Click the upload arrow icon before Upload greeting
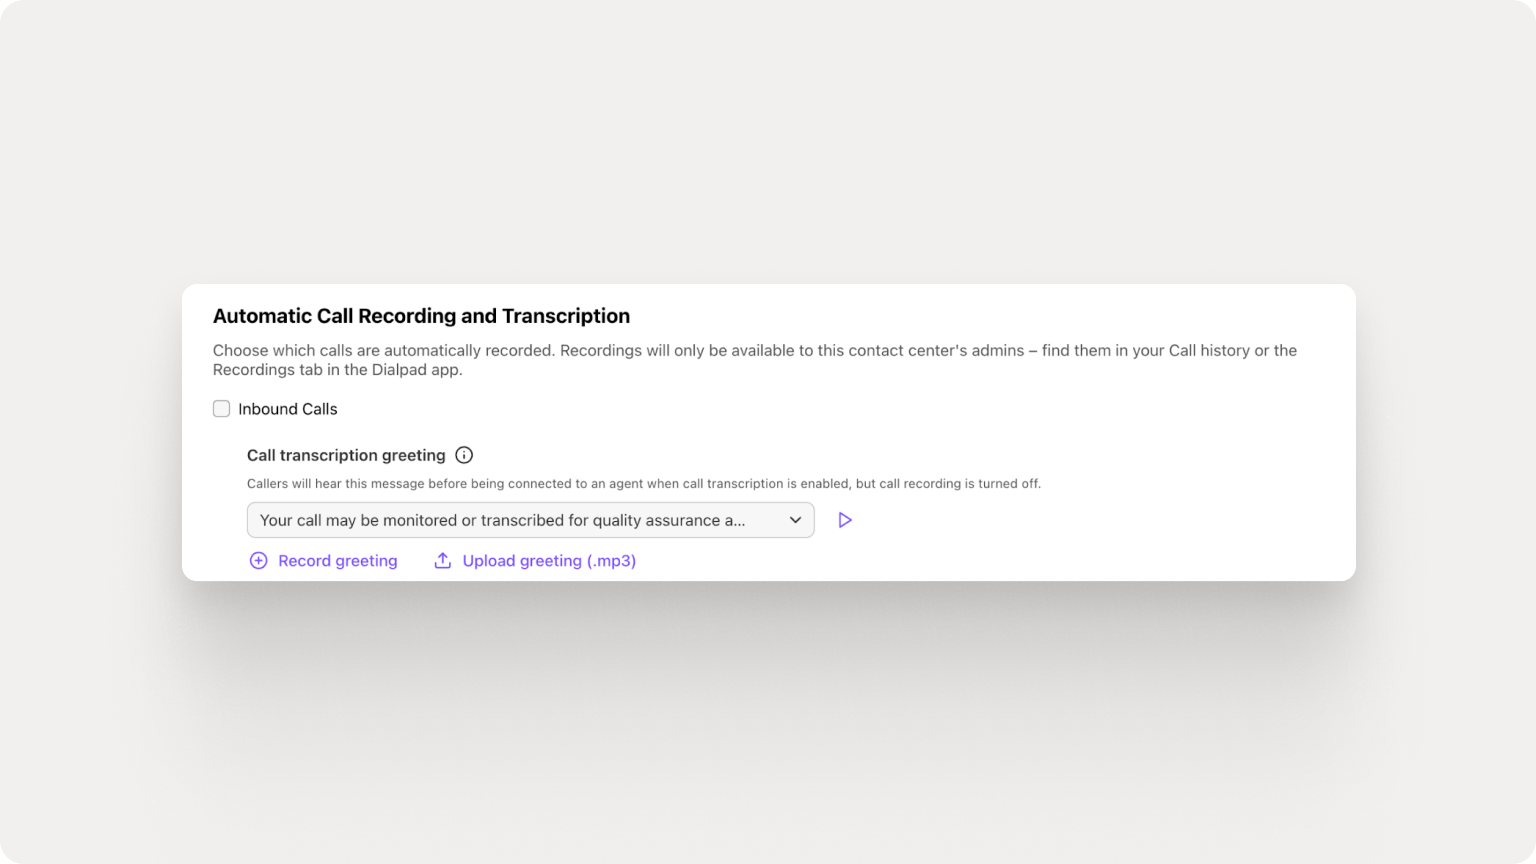The height and width of the screenshot is (864, 1536). [443, 561]
